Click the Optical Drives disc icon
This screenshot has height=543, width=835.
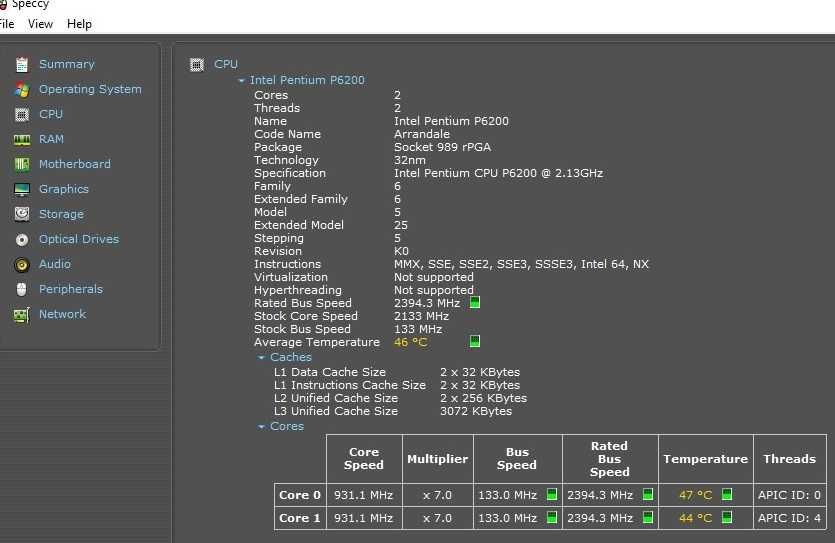coord(22,240)
